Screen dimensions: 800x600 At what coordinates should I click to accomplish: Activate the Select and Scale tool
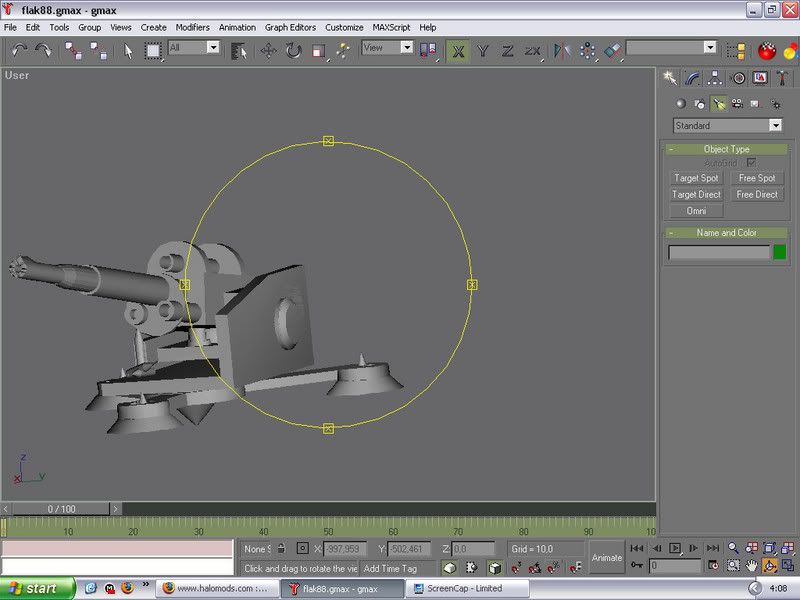click(x=318, y=51)
